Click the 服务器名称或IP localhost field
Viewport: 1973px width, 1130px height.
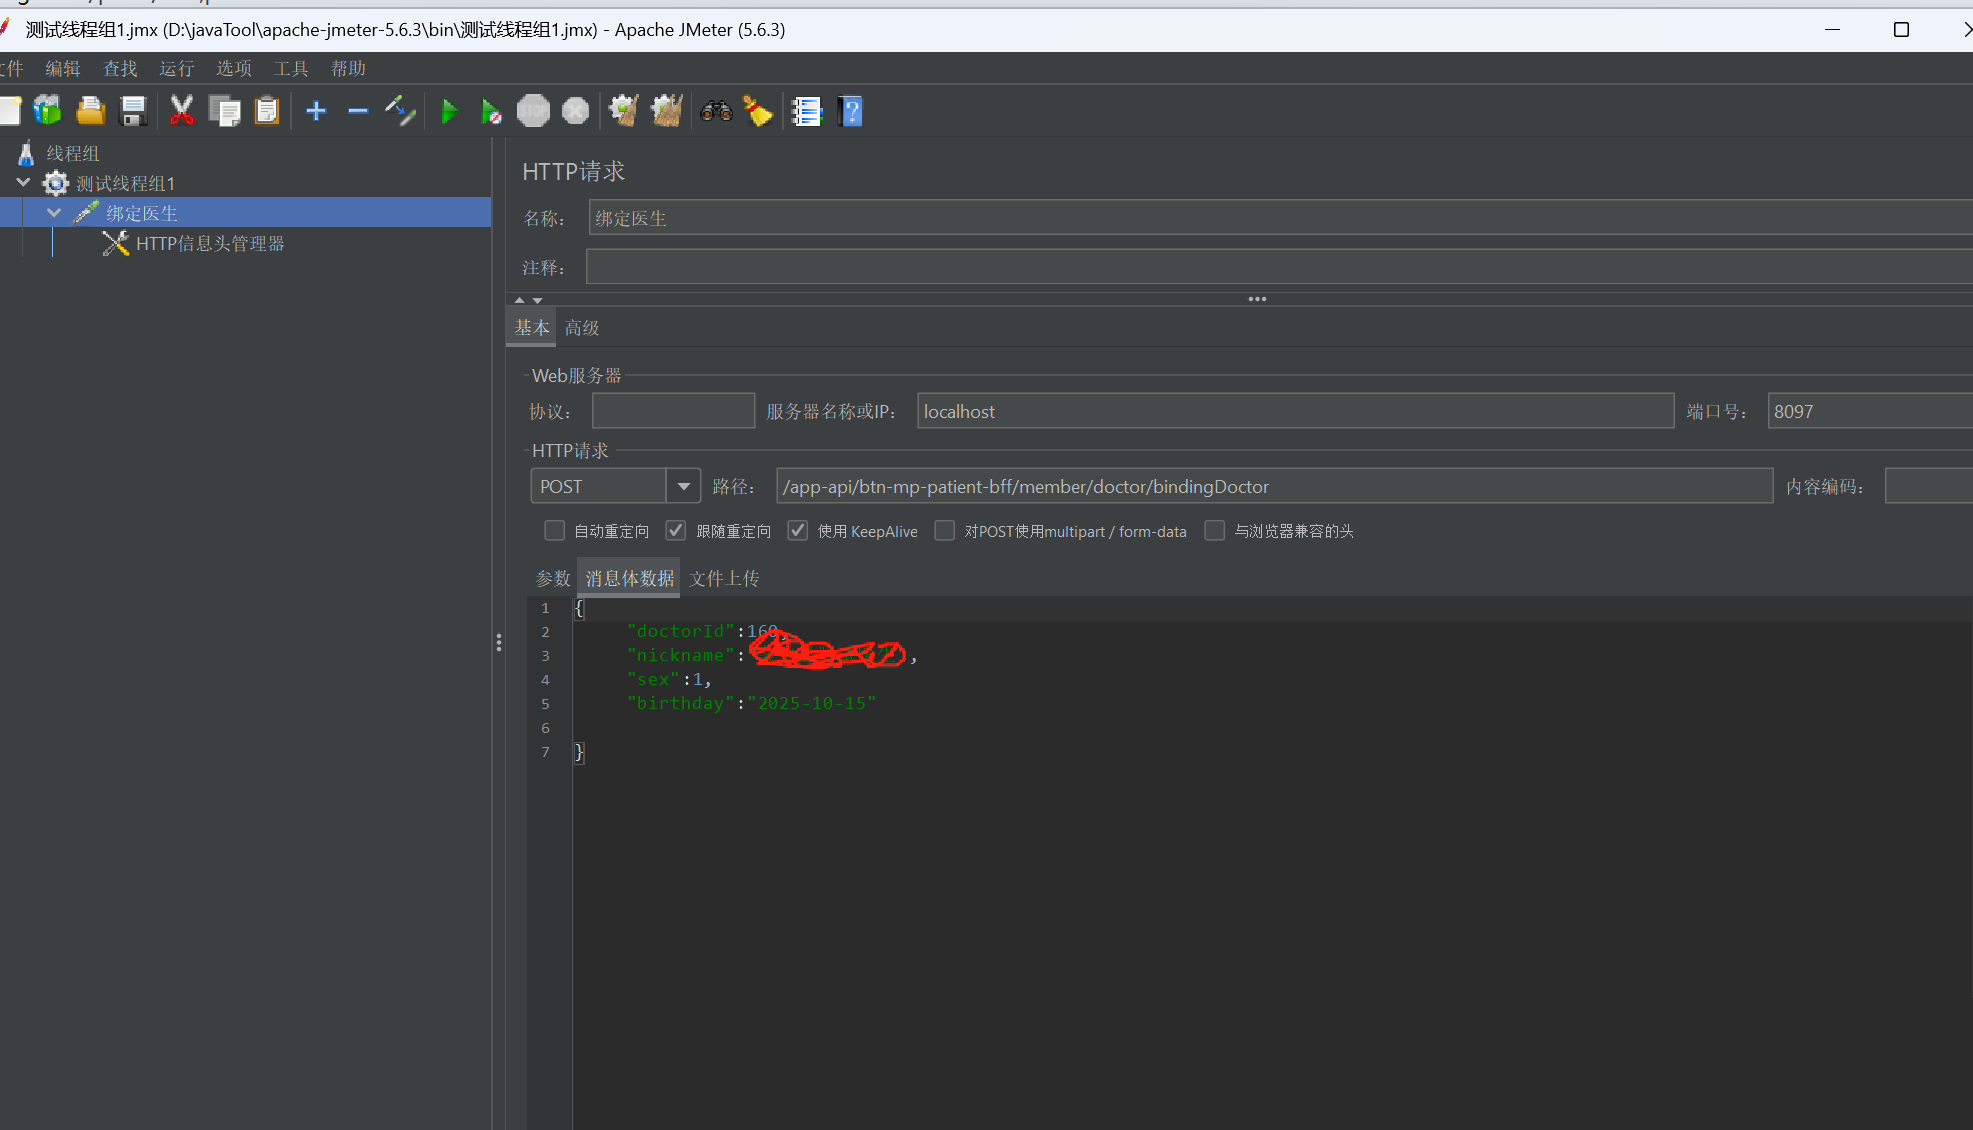tap(1294, 412)
